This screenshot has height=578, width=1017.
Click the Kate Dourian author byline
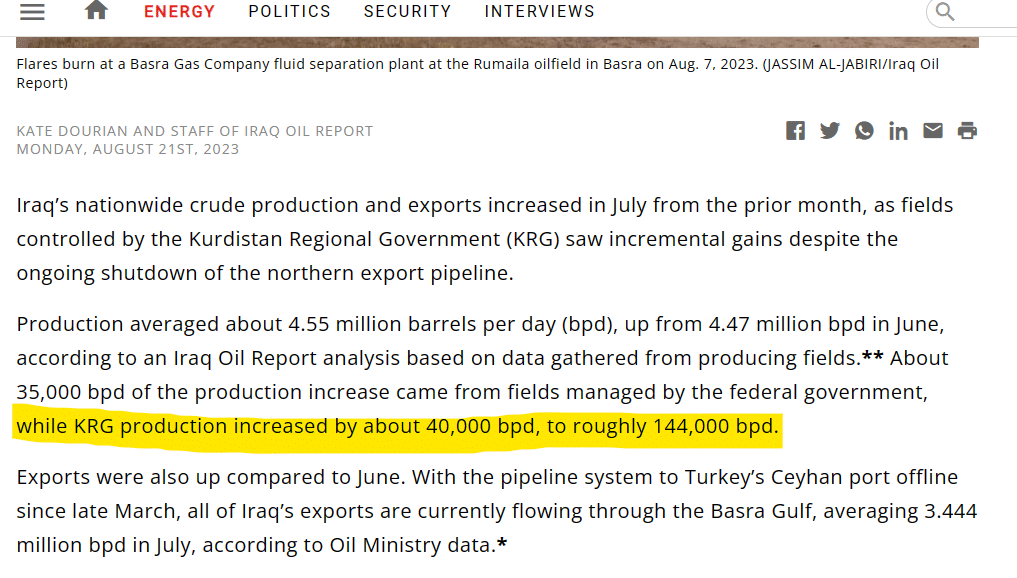pos(194,131)
